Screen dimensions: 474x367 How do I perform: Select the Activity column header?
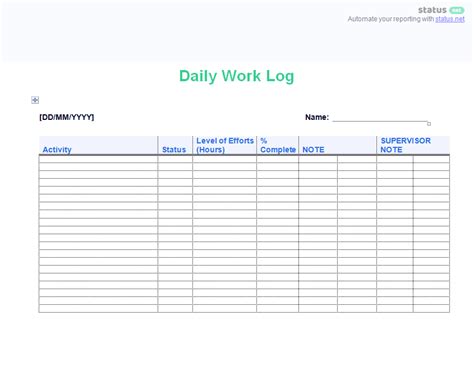pyautogui.click(x=57, y=150)
